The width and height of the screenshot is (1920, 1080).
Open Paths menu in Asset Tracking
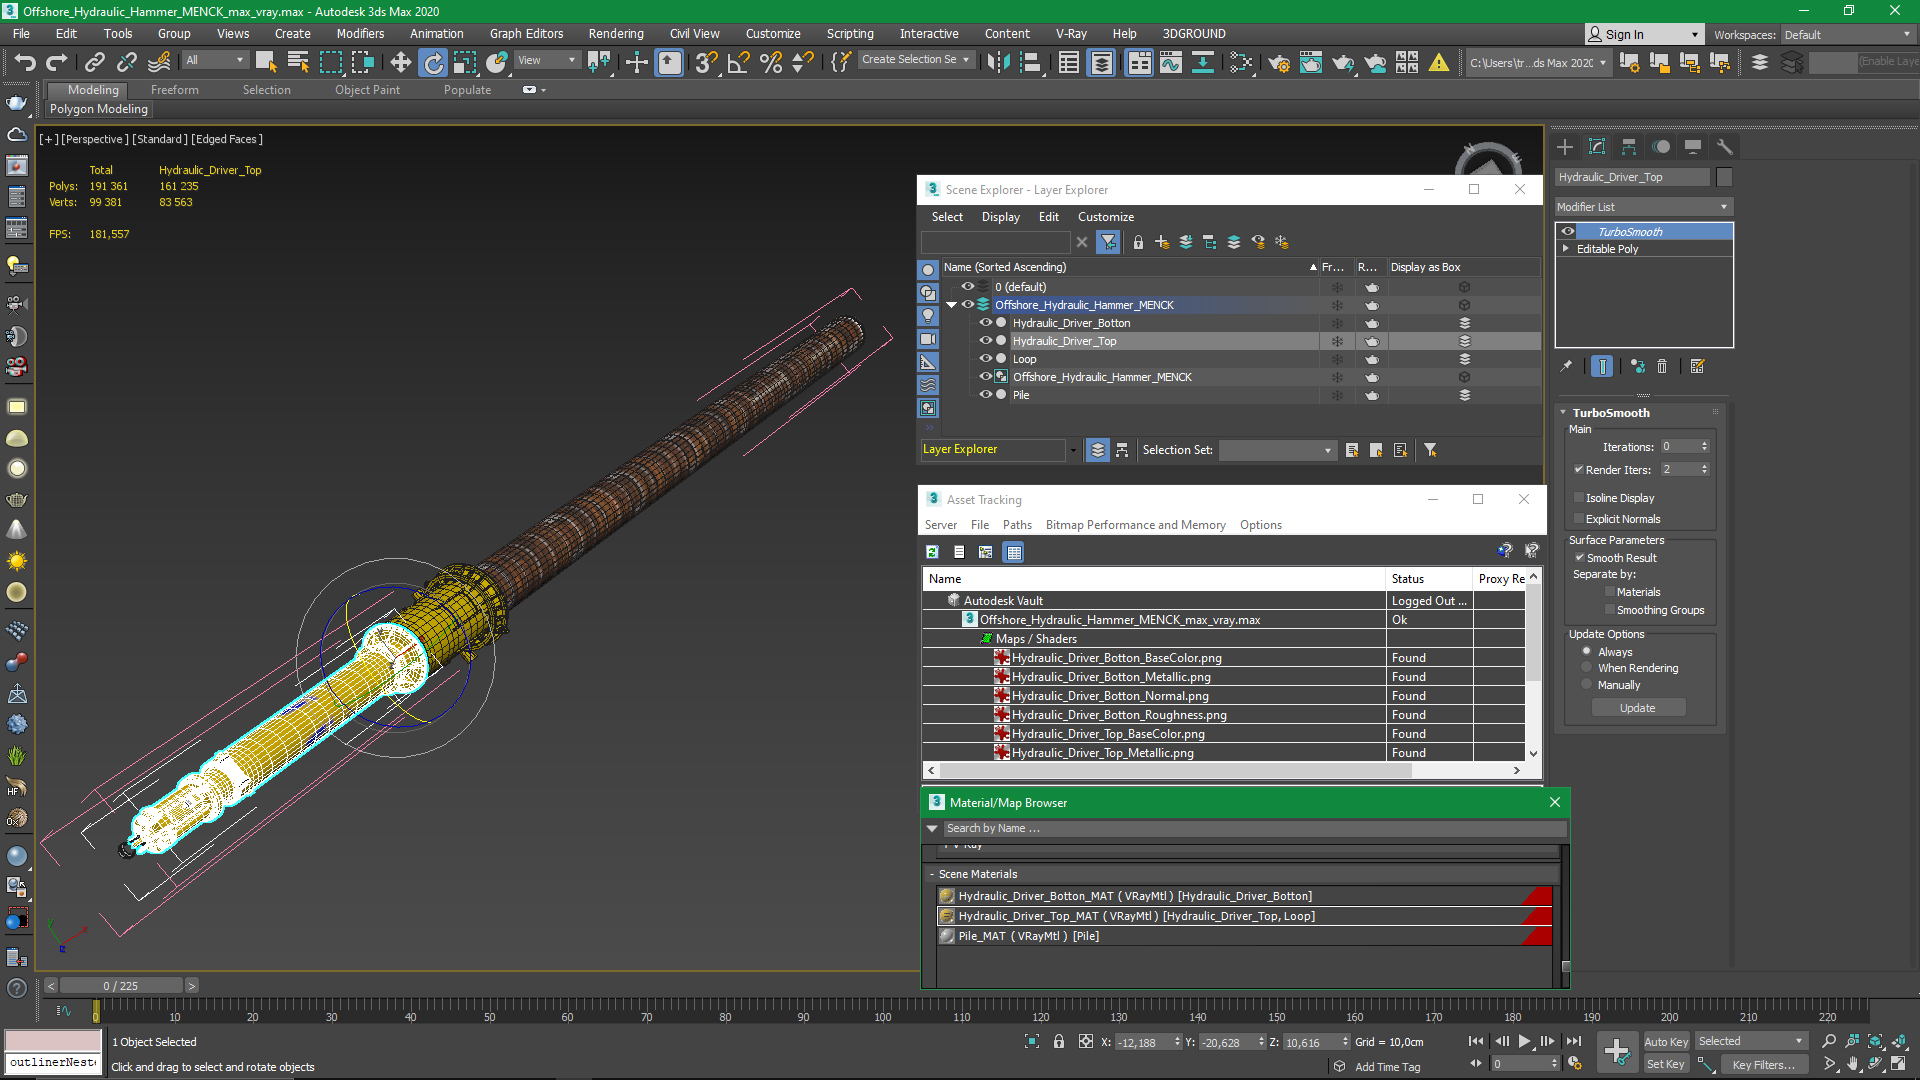(1017, 525)
